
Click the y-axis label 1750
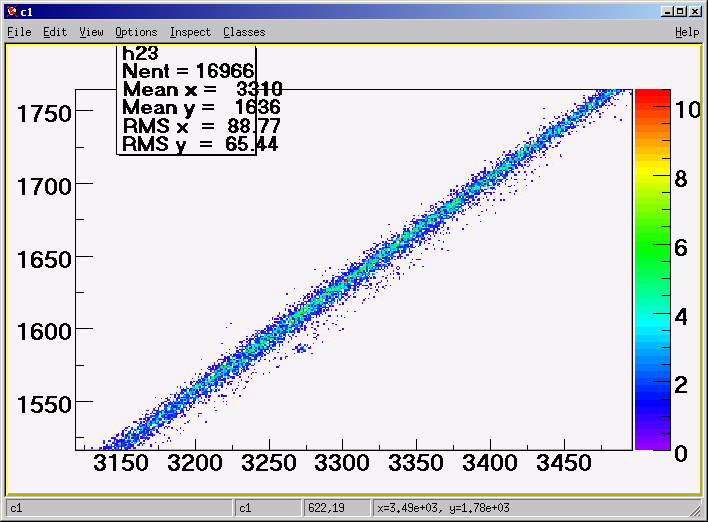click(44, 113)
